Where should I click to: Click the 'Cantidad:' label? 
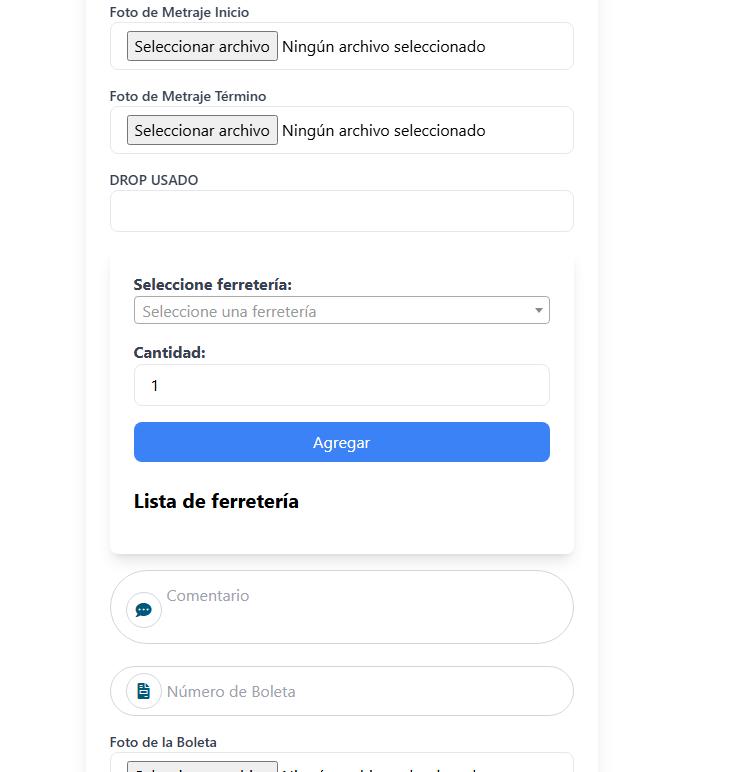point(169,353)
